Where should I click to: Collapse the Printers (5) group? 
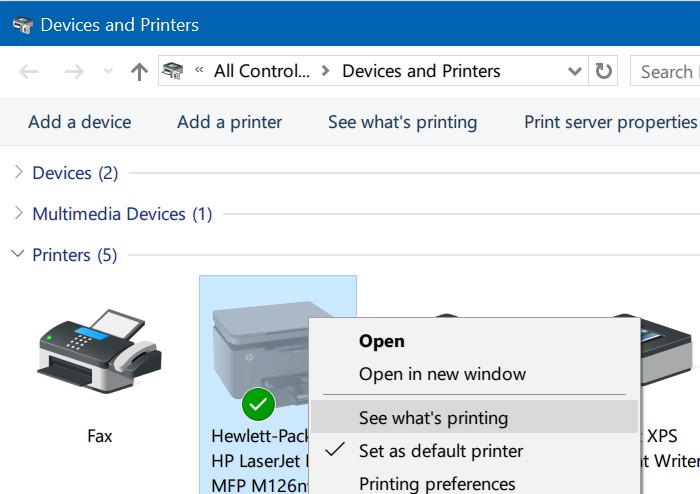(18, 255)
